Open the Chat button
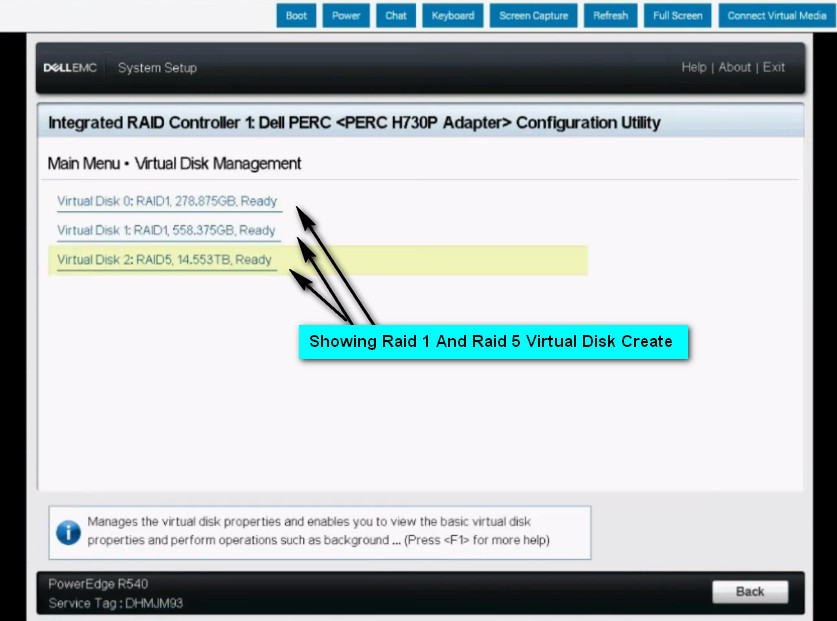Viewport: 837px width, 621px height. pos(396,15)
